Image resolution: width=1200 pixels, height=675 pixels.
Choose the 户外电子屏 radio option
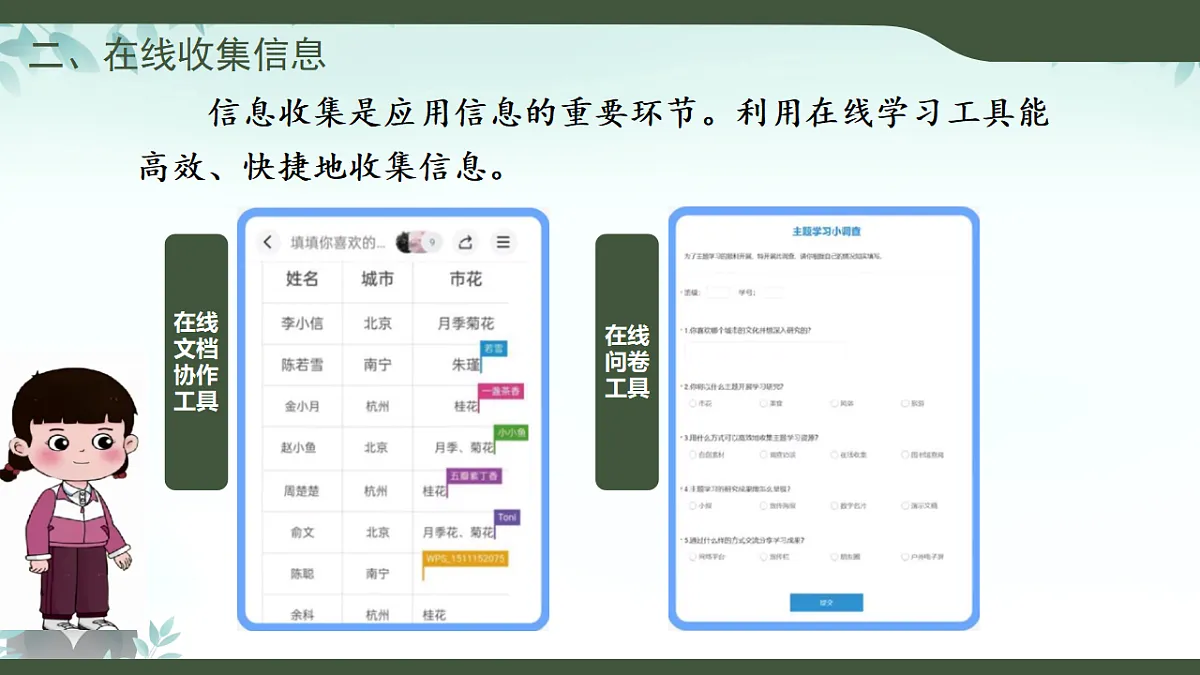click(906, 556)
